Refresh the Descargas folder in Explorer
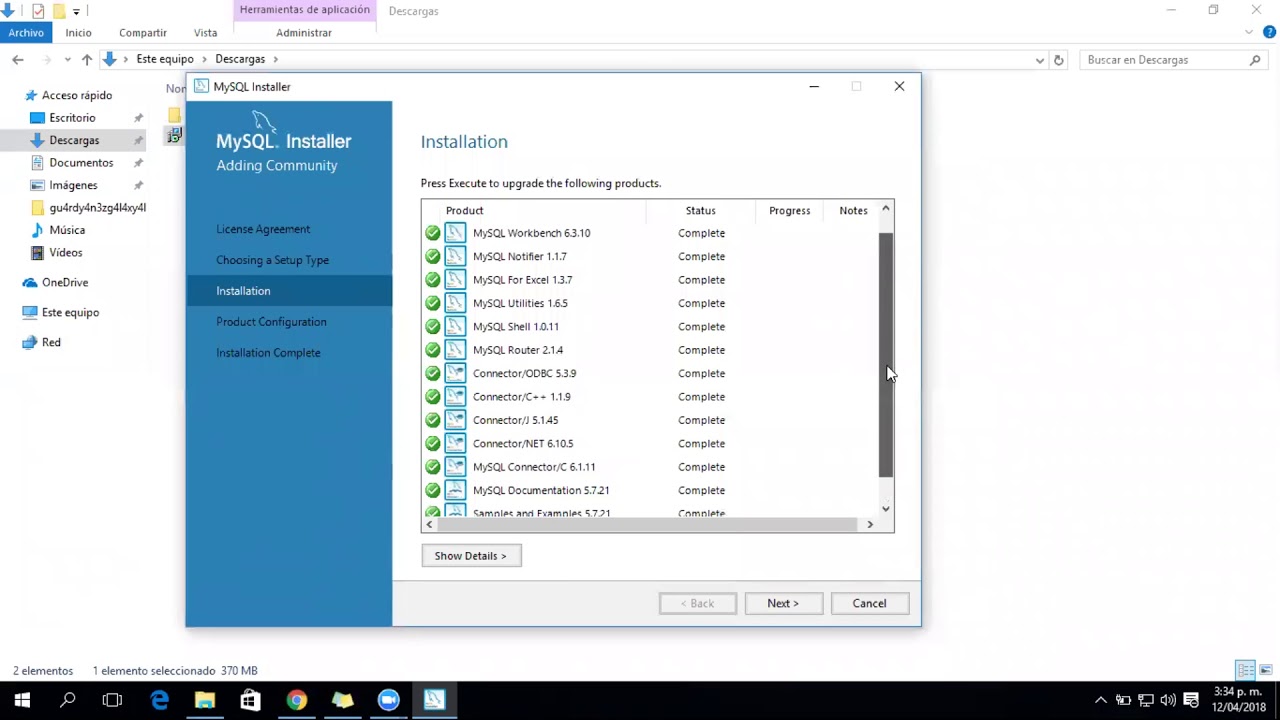 pyautogui.click(x=1059, y=60)
